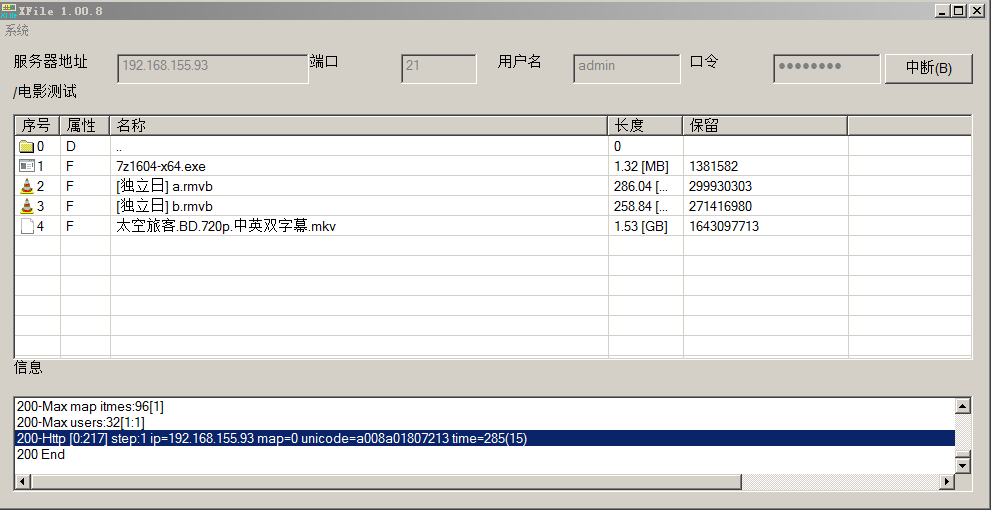The width and height of the screenshot is (991, 510).
Task: Sort file list by 名称 column header
Action: (358, 125)
